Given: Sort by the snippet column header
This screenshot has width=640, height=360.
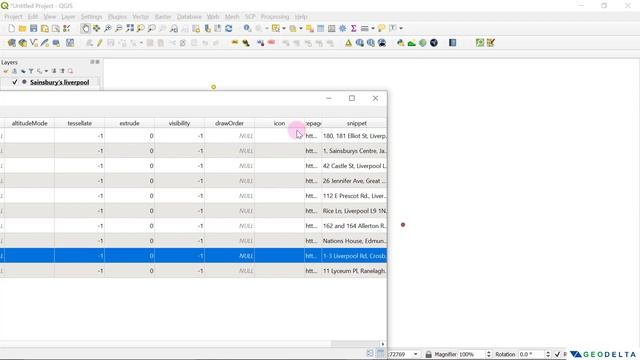Looking at the screenshot, I should click(x=356, y=123).
